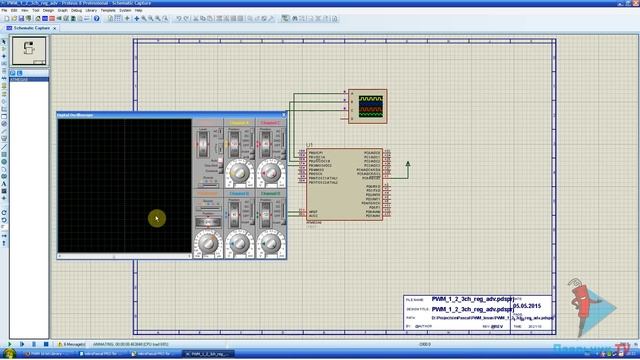Viewport: 640px width, 360px height.
Task: Click the L library button in device selector
Action: click(20, 73)
